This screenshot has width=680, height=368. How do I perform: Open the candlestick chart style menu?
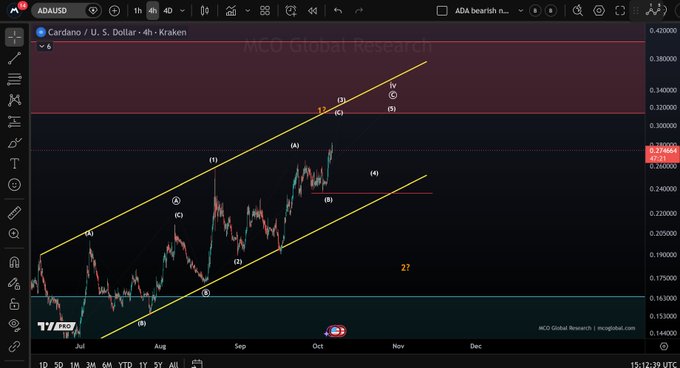click(x=205, y=11)
